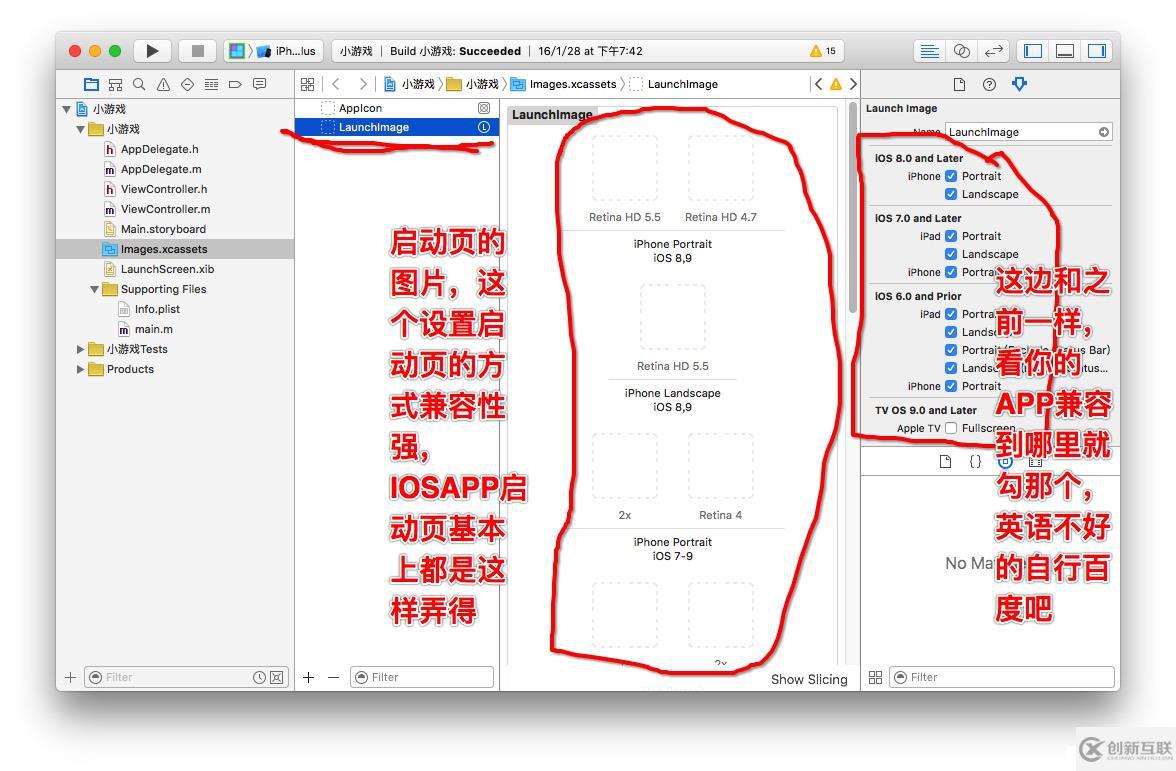Open LaunchScreen.xib file

pyautogui.click(x=167, y=269)
